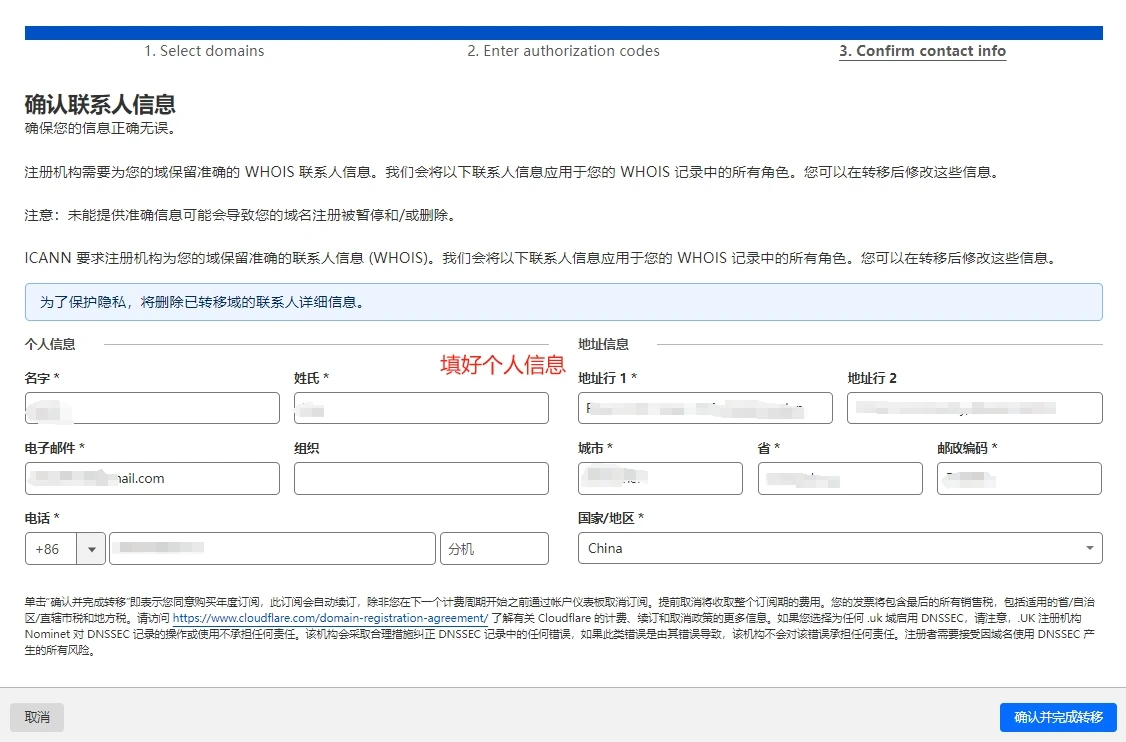1126x742 pixels.
Task: Focus the 地址行 2 address field
Action: tap(974, 408)
